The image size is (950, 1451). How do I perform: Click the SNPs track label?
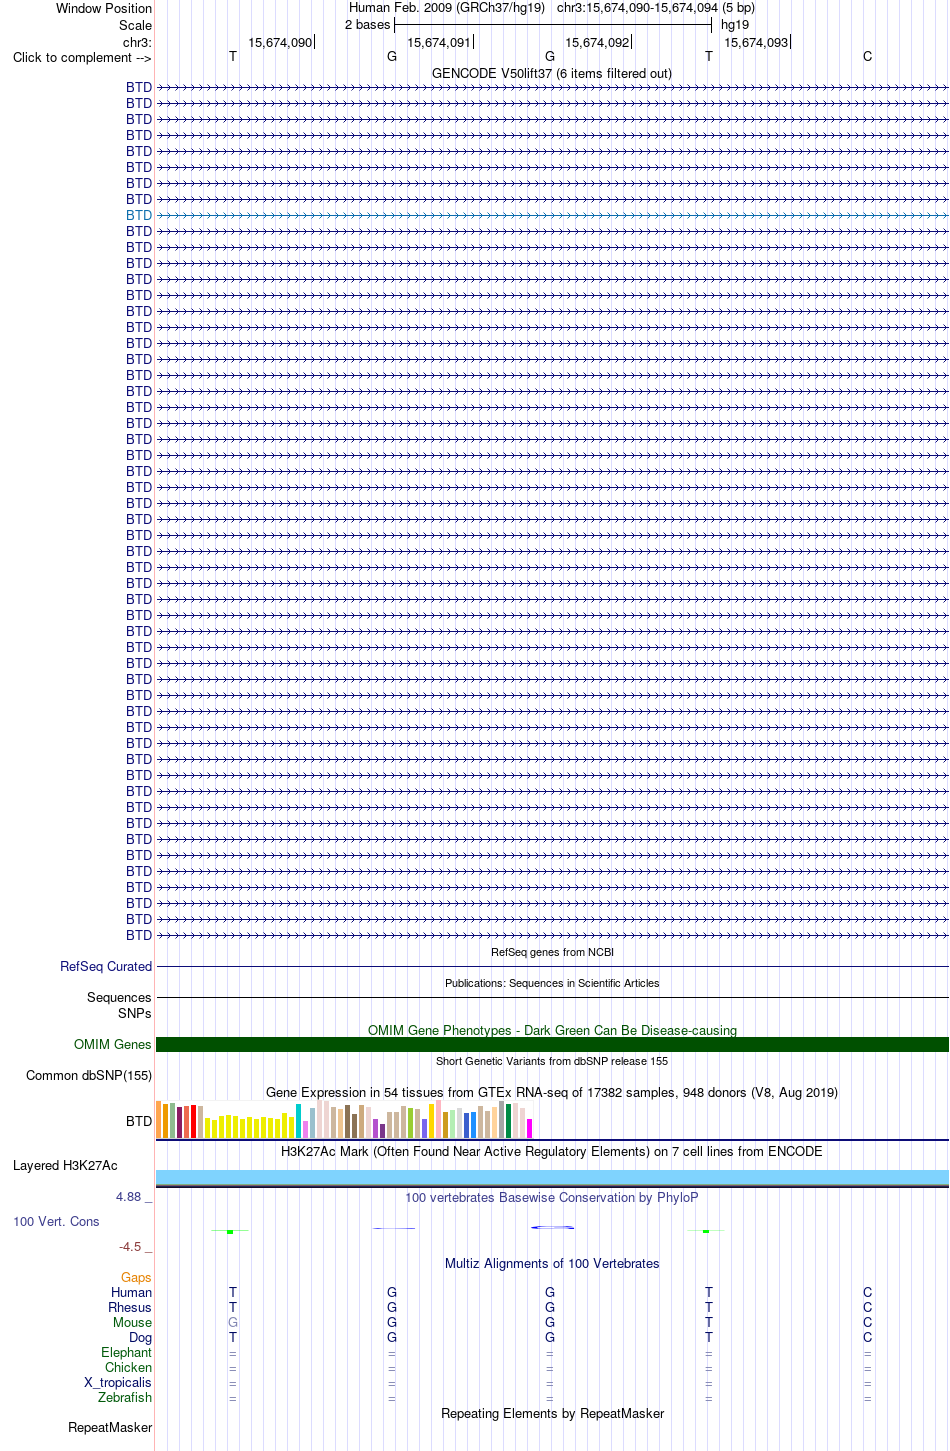tap(135, 1013)
